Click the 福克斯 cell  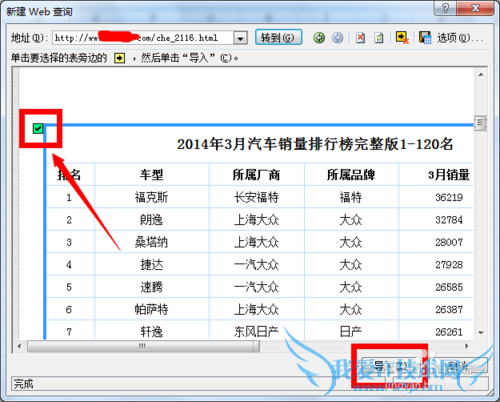pyautogui.click(x=152, y=197)
